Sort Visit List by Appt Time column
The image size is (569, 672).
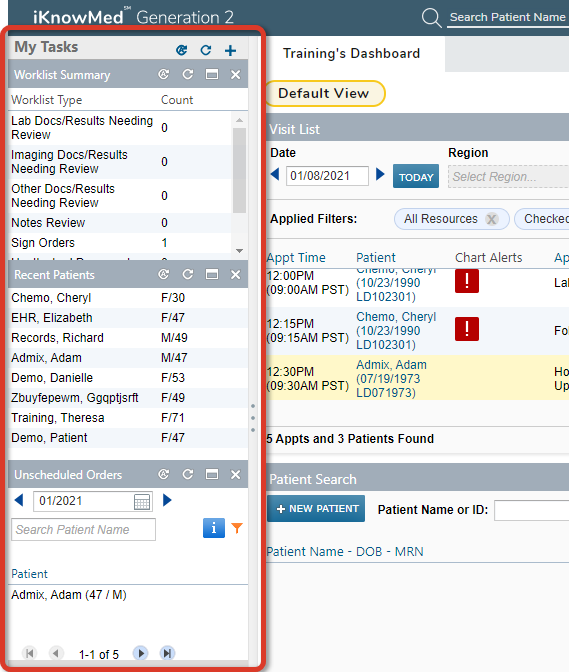point(296,258)
